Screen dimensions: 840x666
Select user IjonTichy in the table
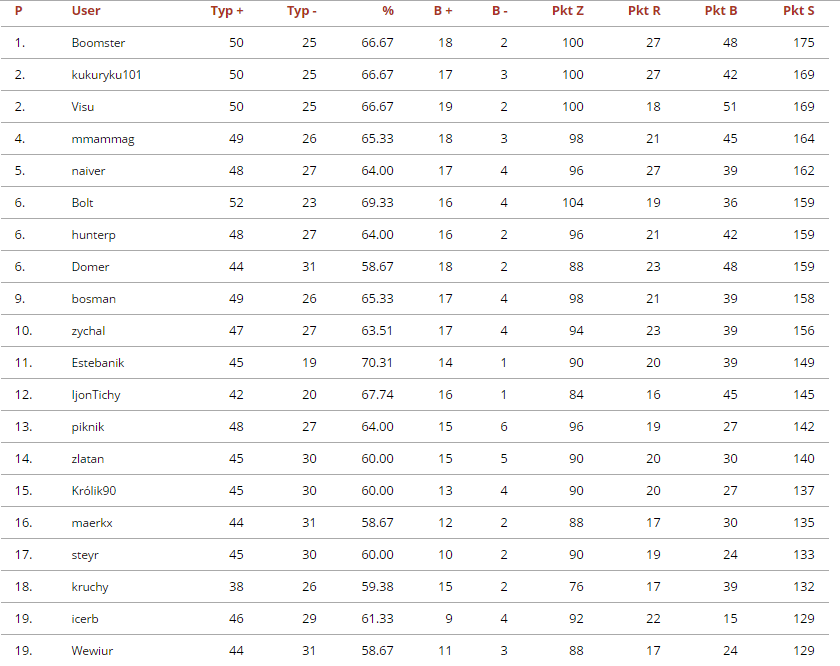coord(96,395)
